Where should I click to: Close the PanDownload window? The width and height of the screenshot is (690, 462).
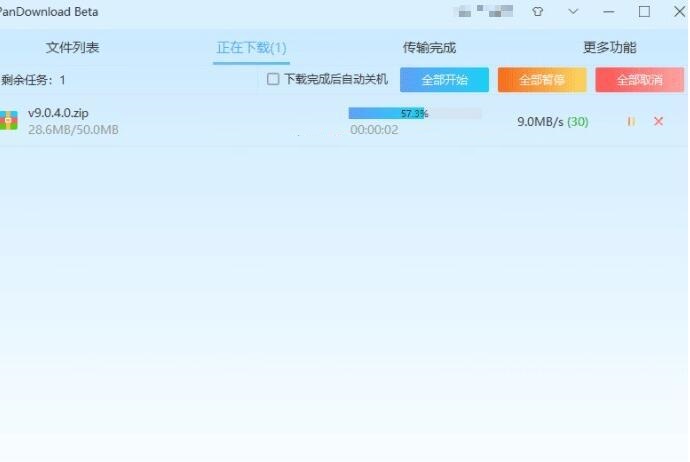680,11
